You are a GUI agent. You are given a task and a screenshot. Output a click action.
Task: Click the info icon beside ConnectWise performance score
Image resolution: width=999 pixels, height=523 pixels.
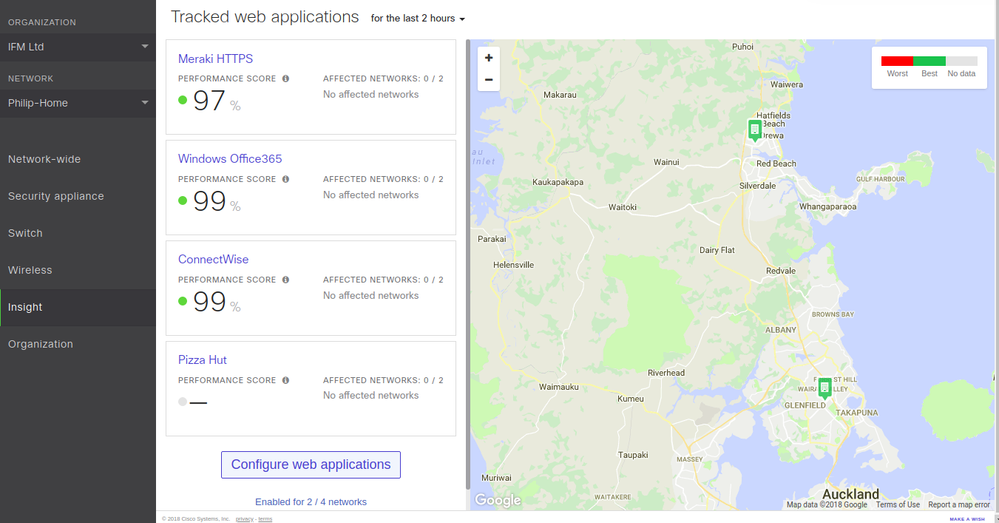point(285,280)
